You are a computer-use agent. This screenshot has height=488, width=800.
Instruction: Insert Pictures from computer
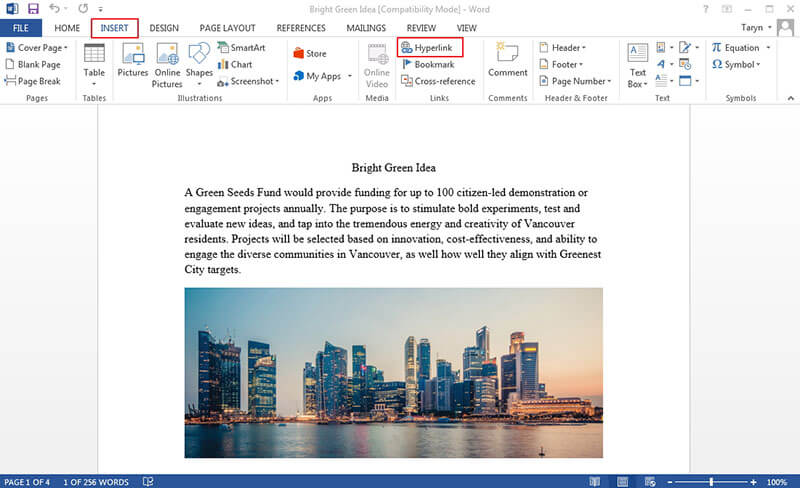pyautogui.click(x=133, y=60)
